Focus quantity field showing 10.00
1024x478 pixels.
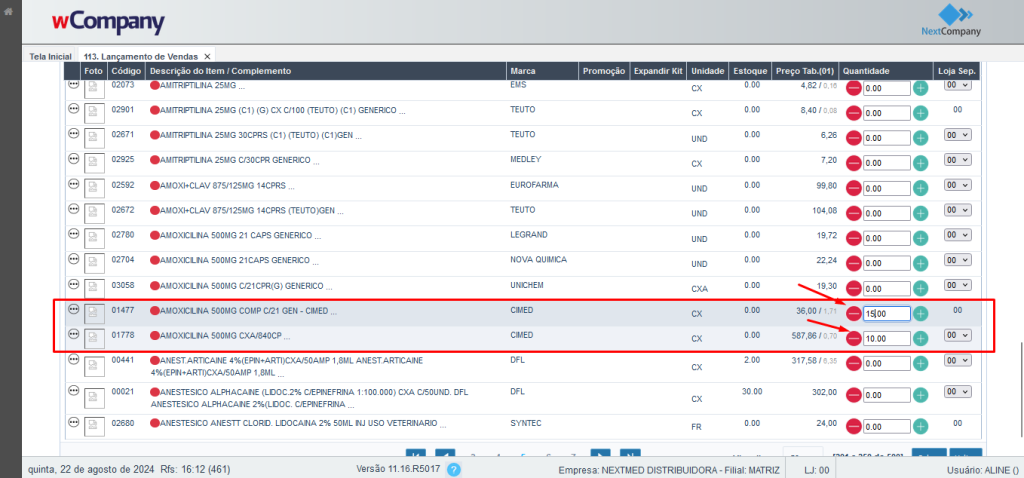point(886,338)
